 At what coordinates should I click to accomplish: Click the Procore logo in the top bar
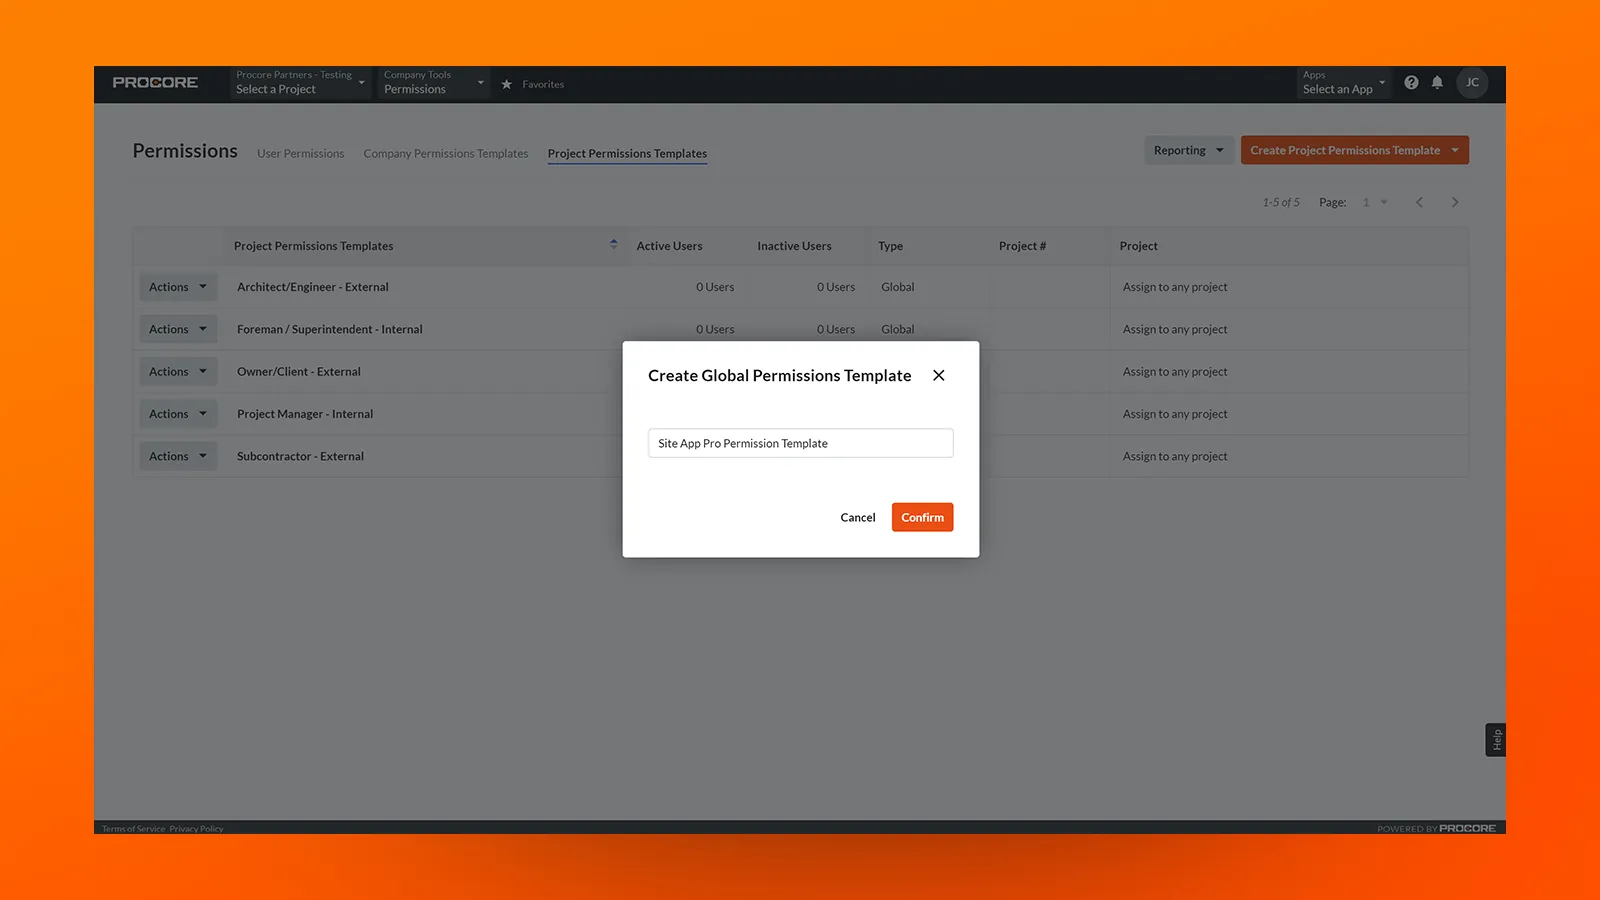pos(155,83)
